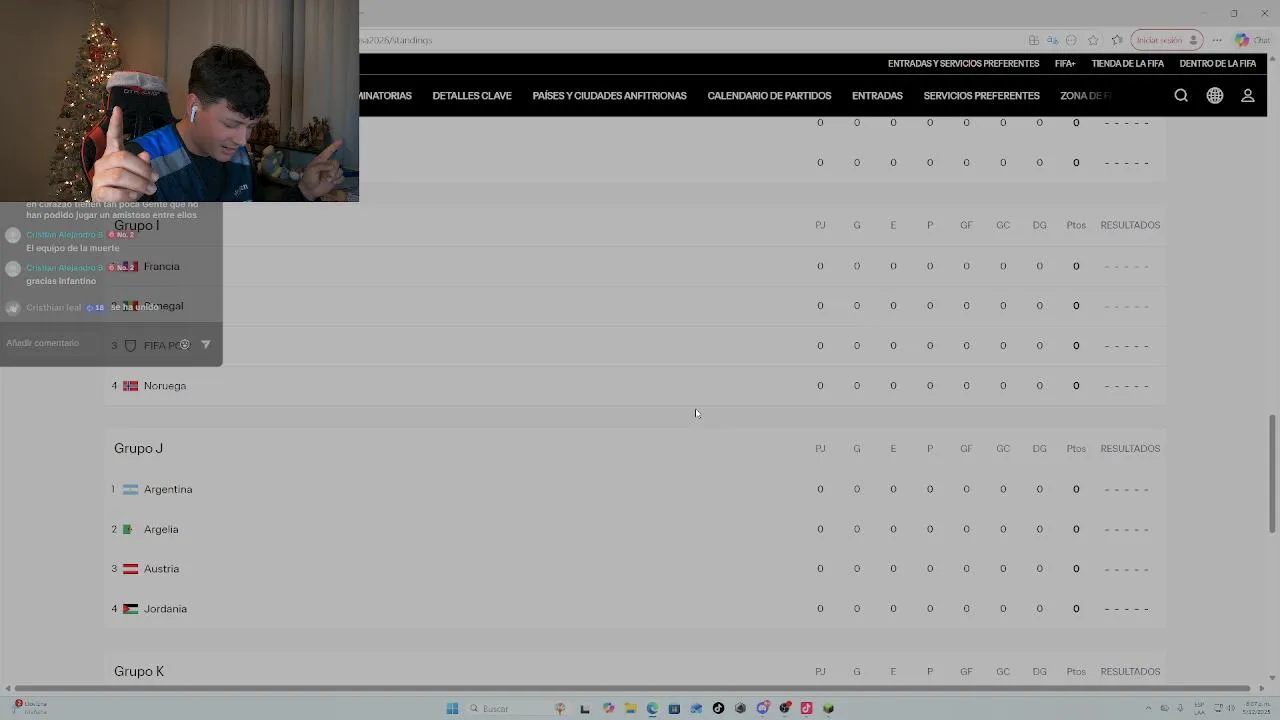Open the ZONA DE menu item
This screenshot has width=1280, height=720.
[1086, 96]
